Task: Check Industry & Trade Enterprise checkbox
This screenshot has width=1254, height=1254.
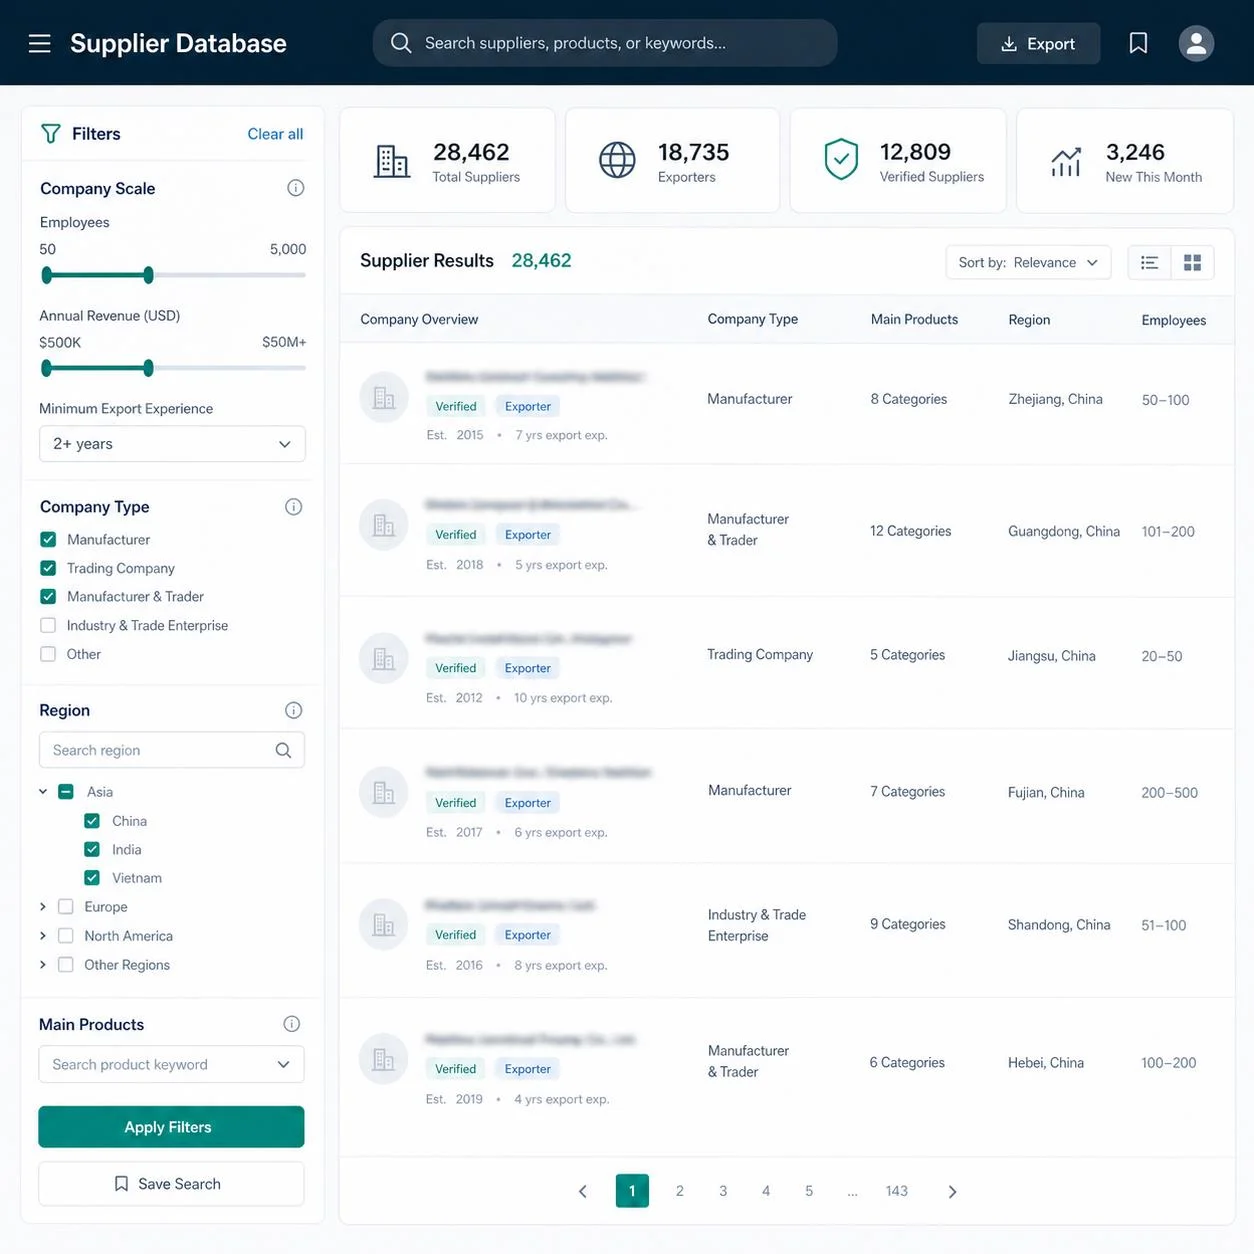Action: pos(48,625)
